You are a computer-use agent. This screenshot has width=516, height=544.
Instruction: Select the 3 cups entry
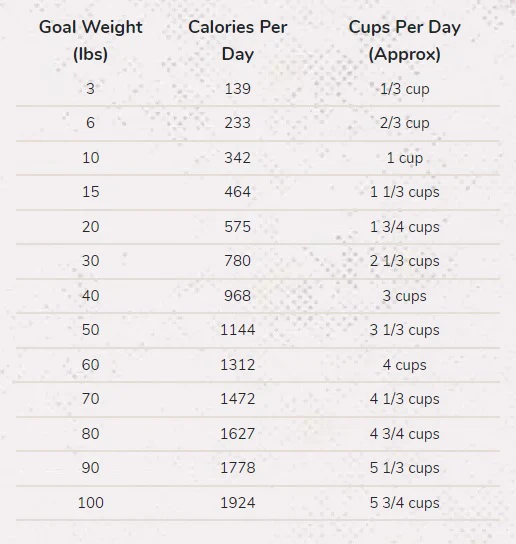[405, 296]
